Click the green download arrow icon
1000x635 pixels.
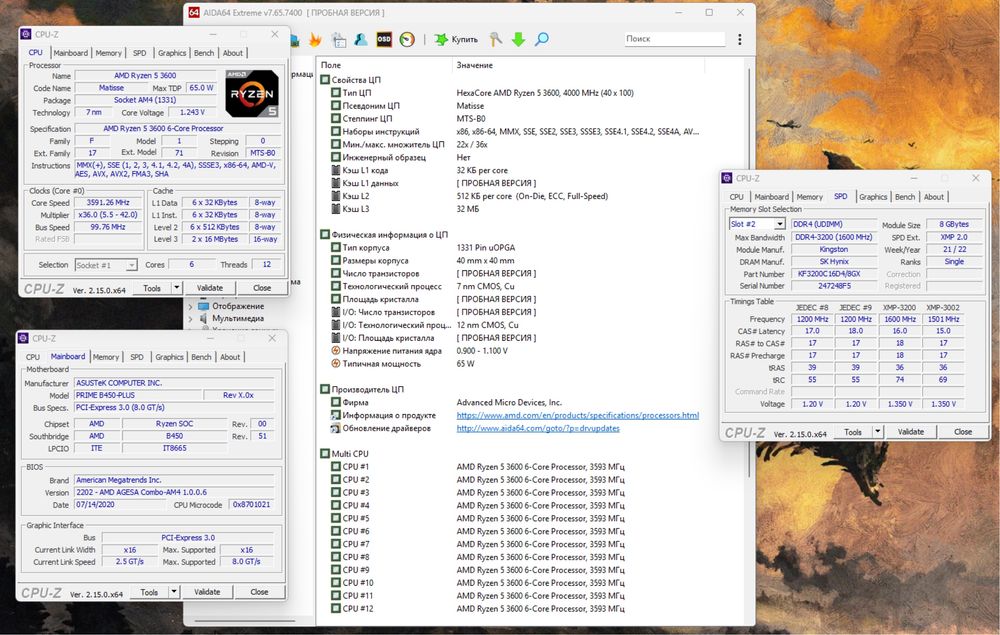coord(518,40)
